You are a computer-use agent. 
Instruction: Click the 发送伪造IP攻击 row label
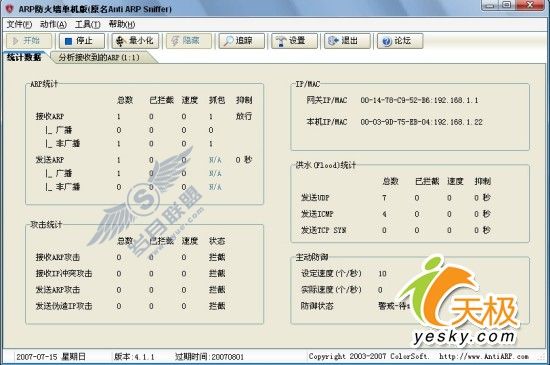click(64, 306)
